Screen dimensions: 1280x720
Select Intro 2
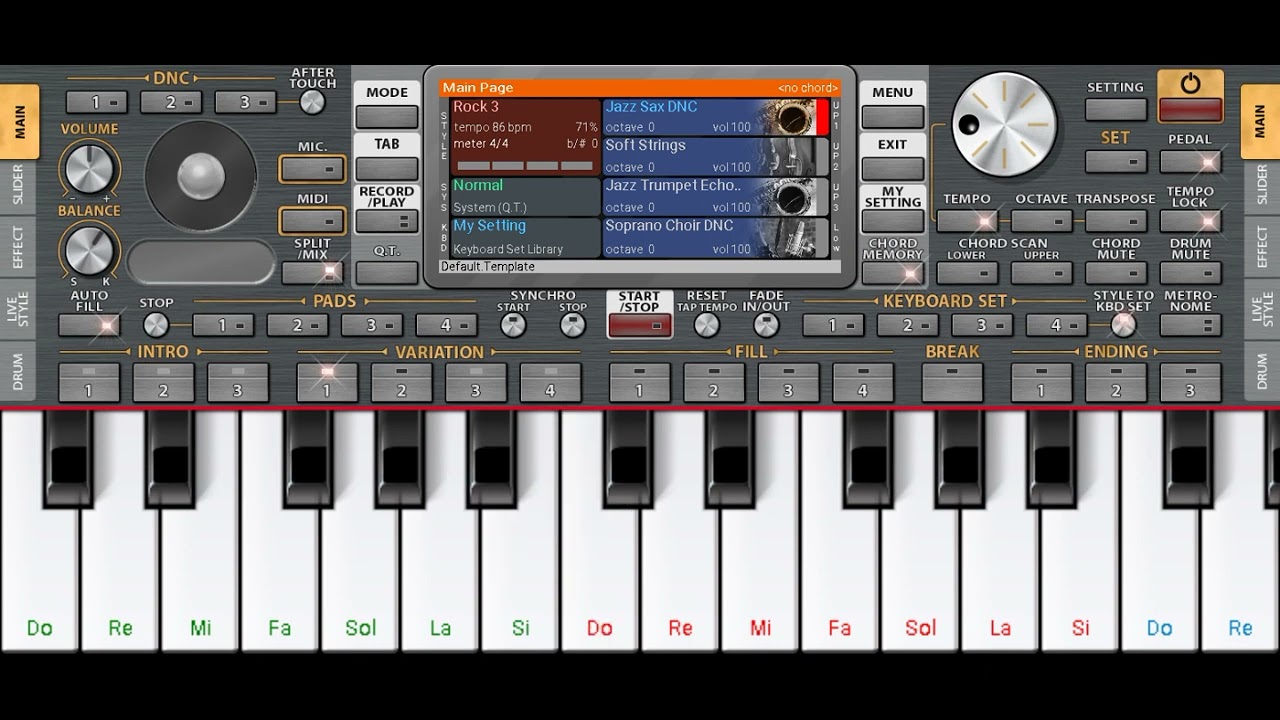tap(163, 382)
